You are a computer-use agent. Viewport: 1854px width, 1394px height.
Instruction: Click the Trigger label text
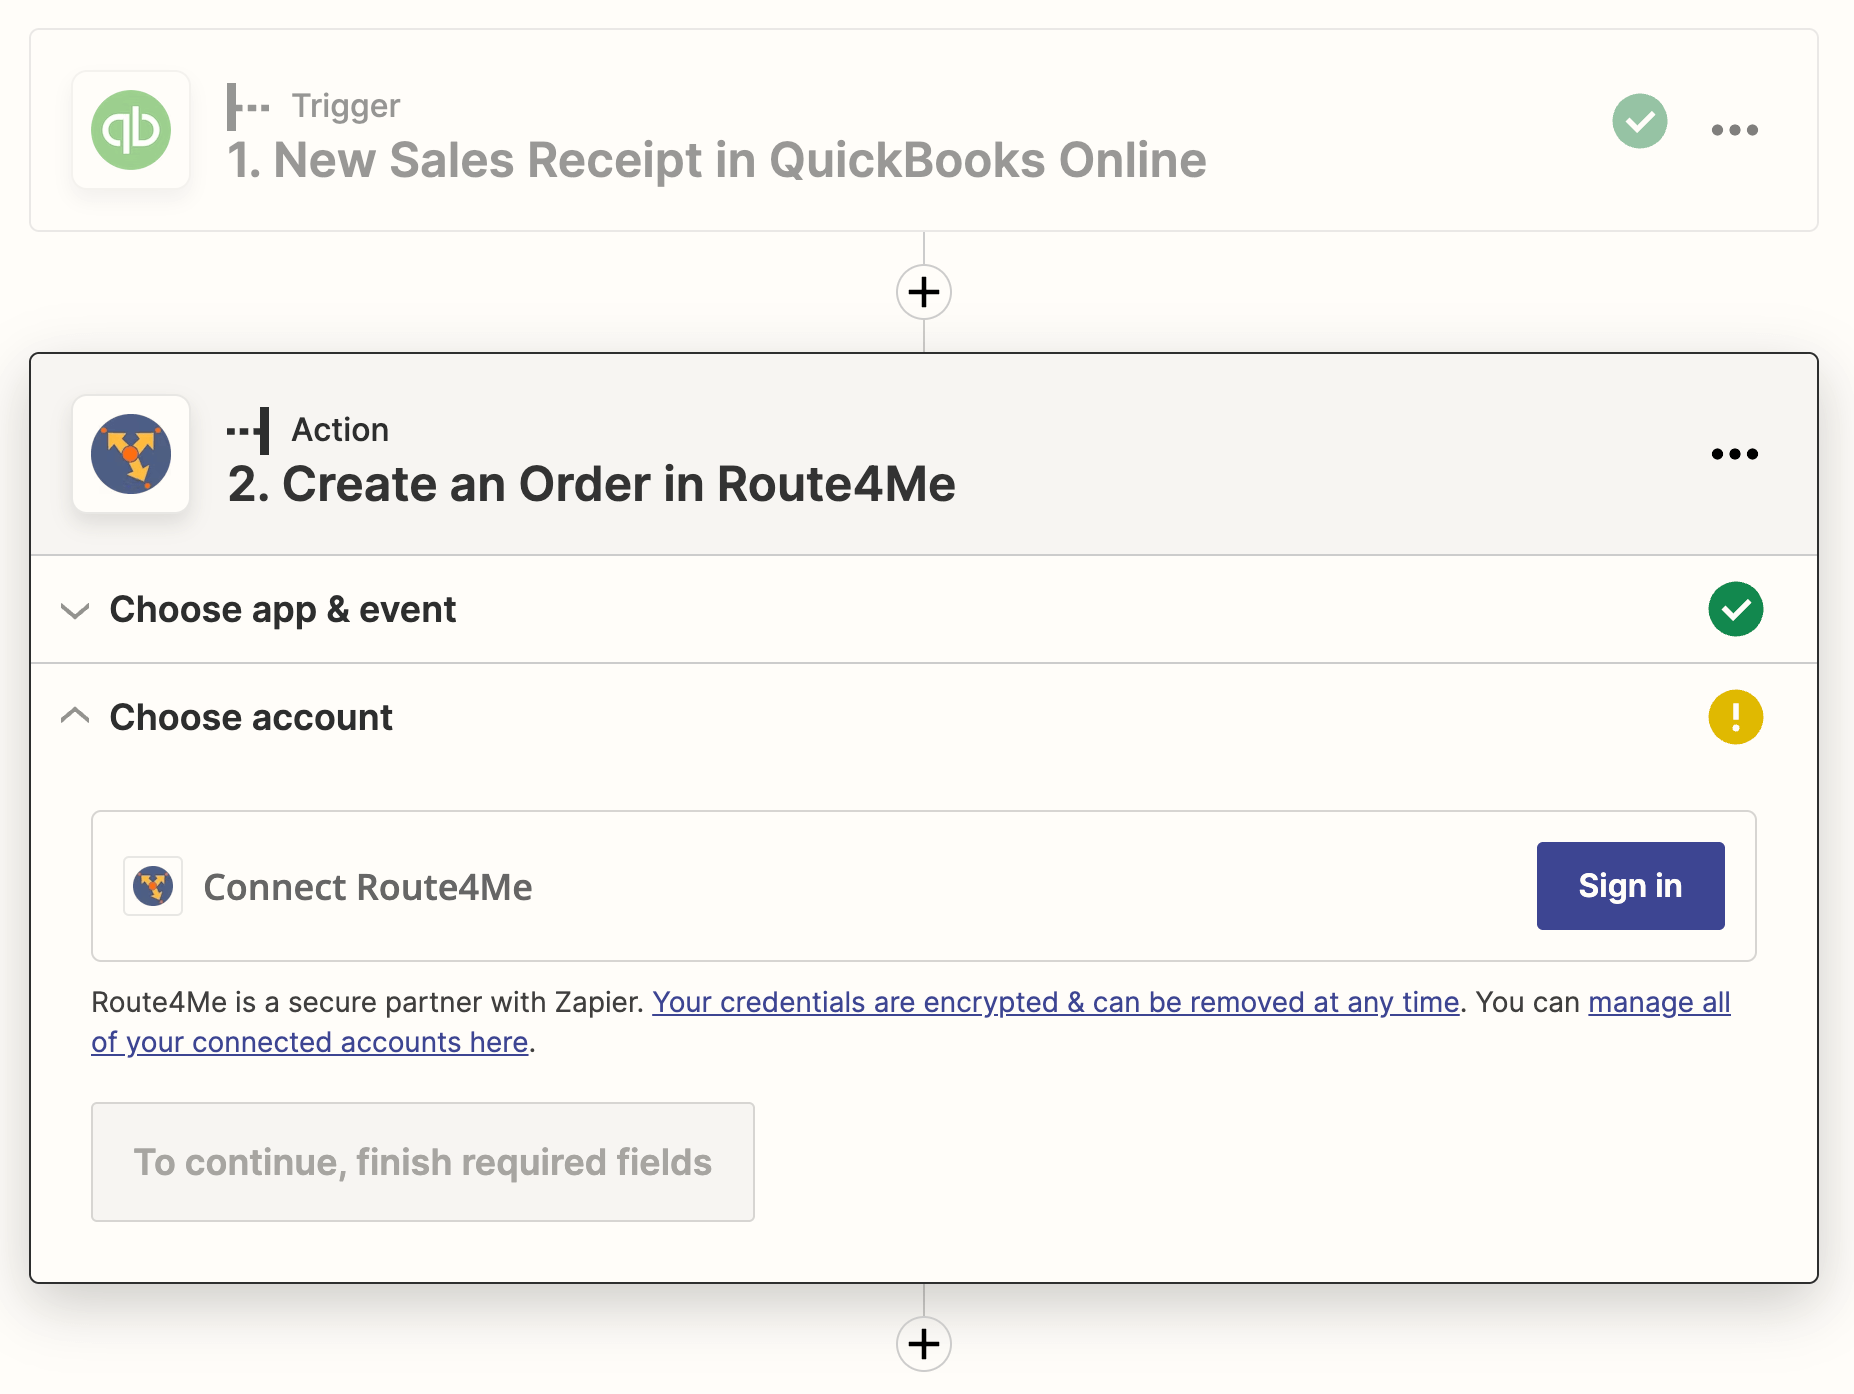point(346,106)
